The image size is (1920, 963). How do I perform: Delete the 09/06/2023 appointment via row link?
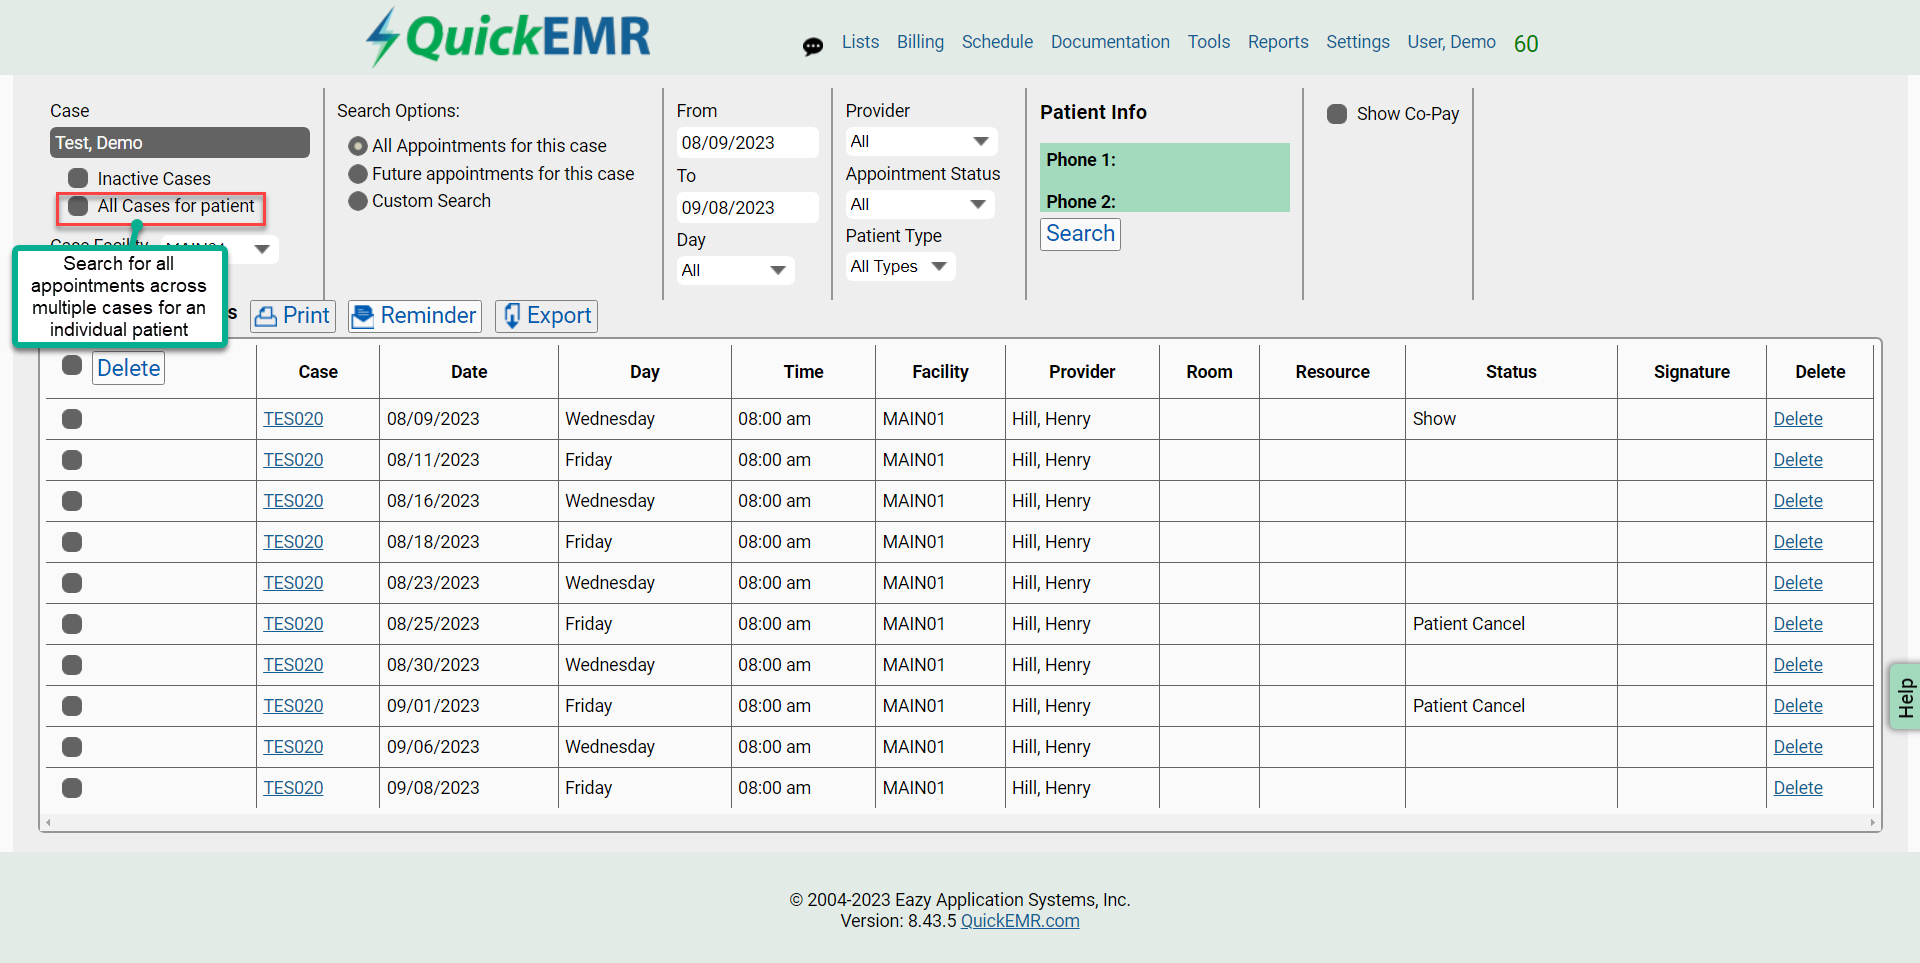tap(1798, 747)
